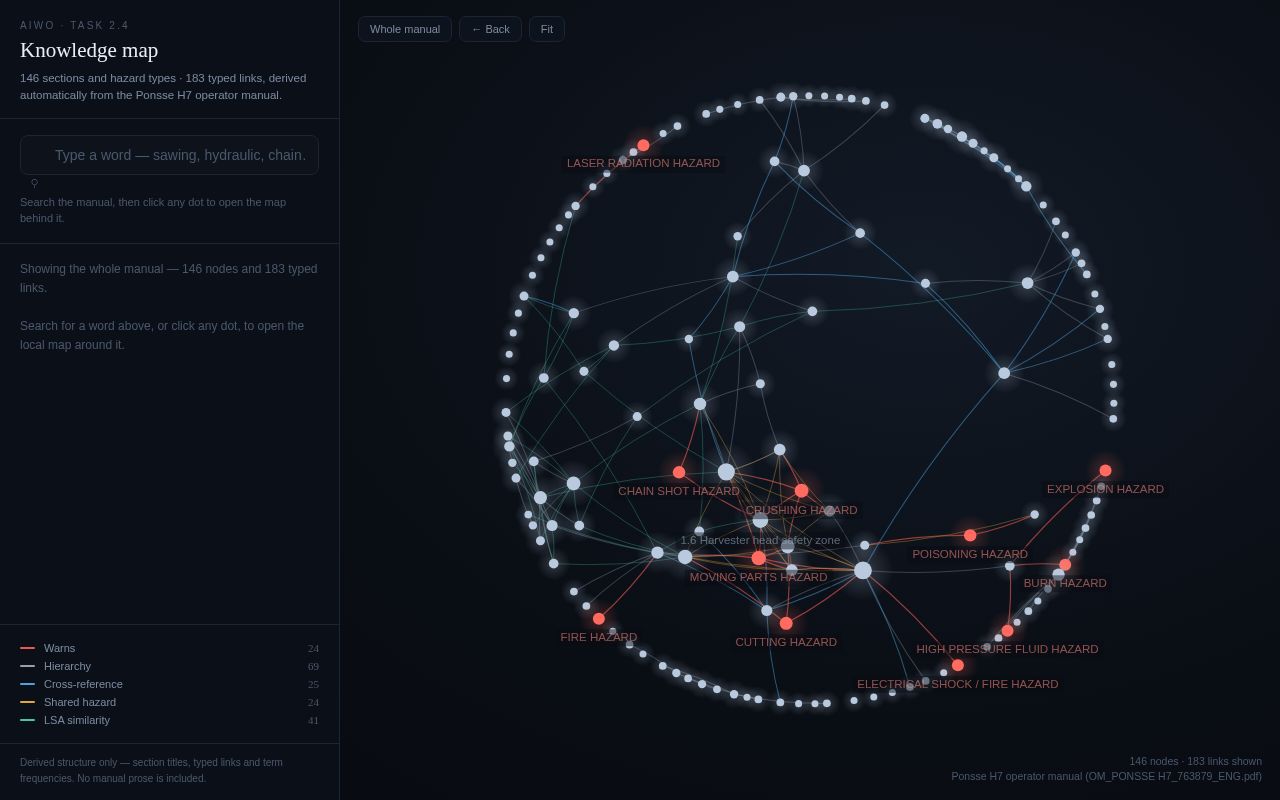
Task: Select the Shared hazard legend label
Action: pyautogui.click(x=80, y=702)
